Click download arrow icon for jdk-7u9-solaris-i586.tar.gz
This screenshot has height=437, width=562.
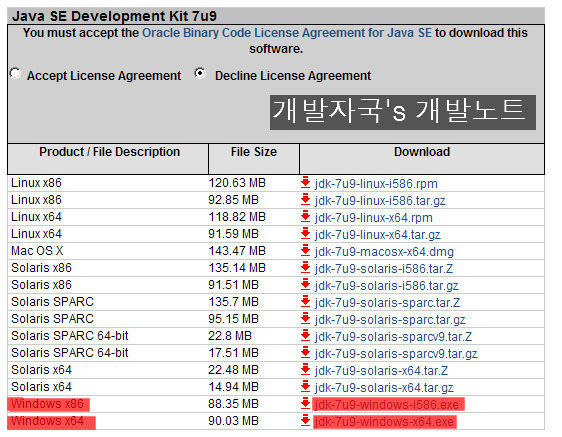tap(305, 285)
